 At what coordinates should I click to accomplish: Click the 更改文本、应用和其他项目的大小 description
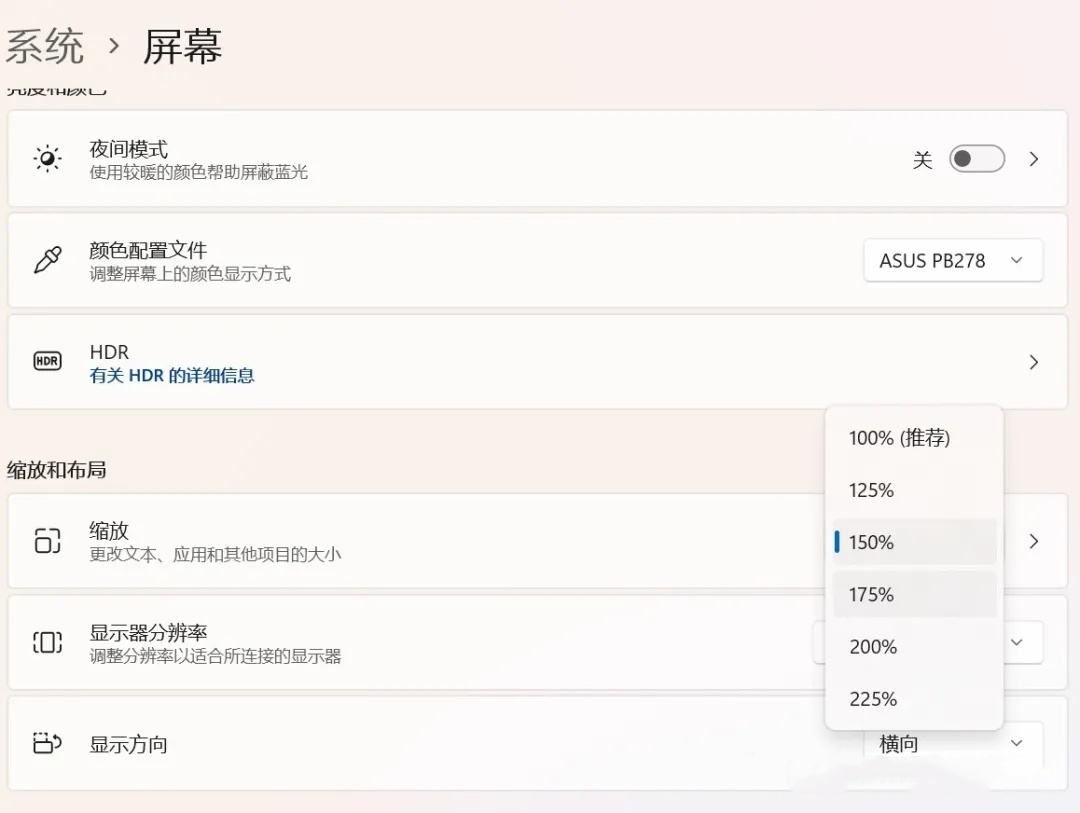[215, 555]
